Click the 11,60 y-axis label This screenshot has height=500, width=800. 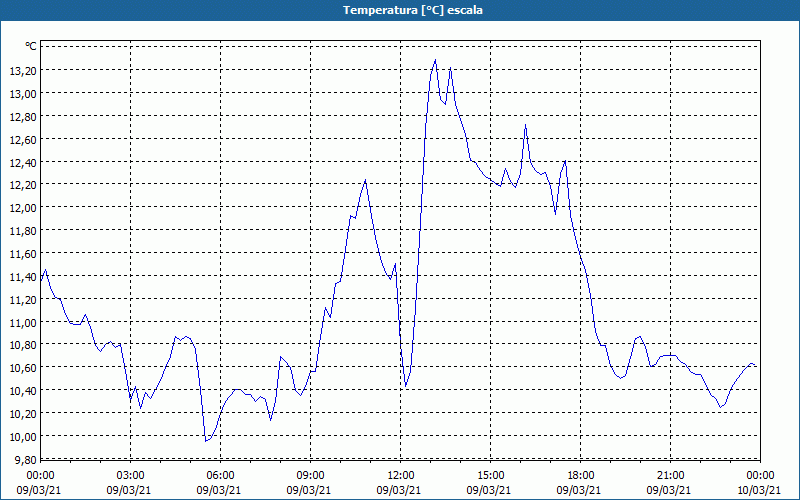pyautogui.click(x=23, y=254)
